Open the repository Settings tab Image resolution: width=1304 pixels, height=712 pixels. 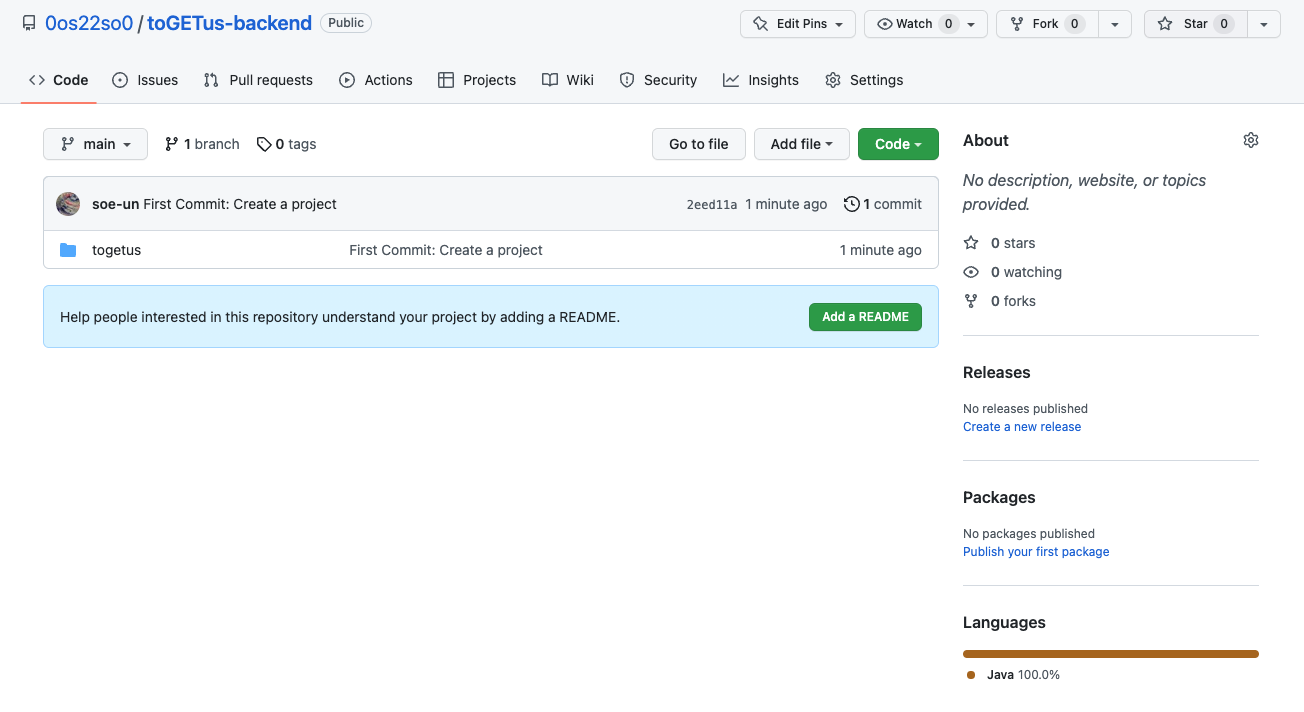click(864, 80)
